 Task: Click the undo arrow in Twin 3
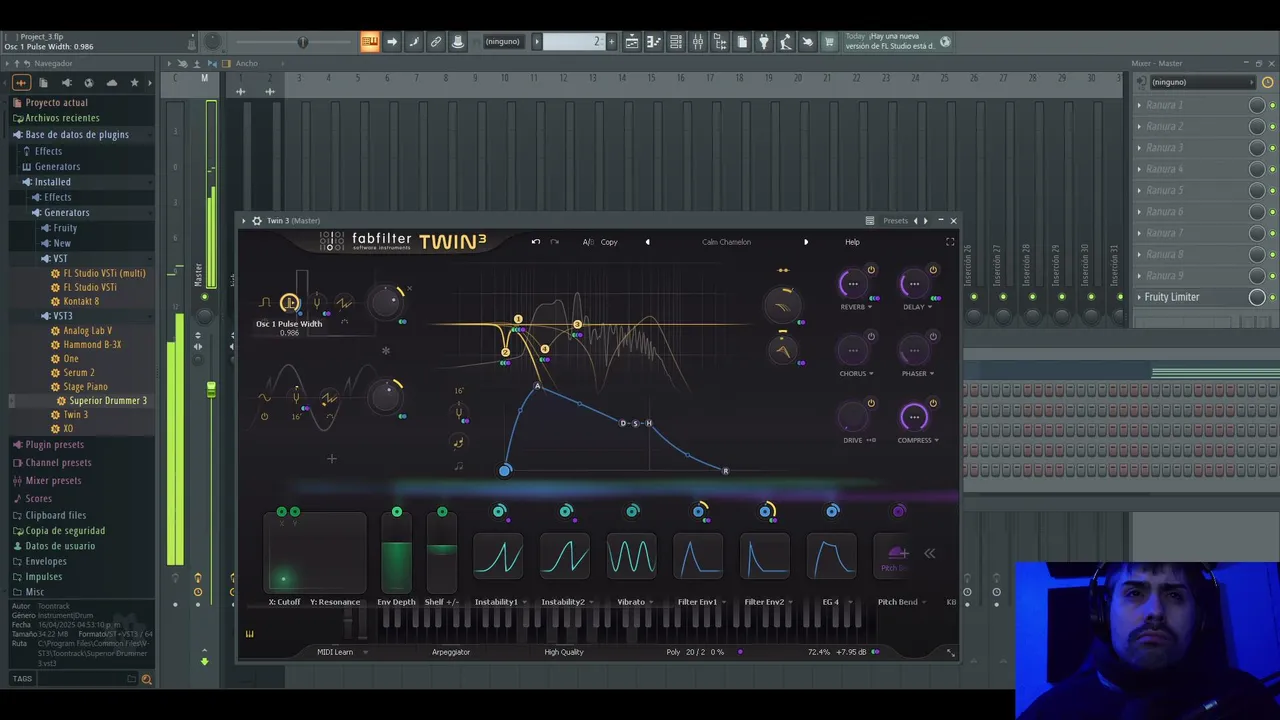coord(536,242)
